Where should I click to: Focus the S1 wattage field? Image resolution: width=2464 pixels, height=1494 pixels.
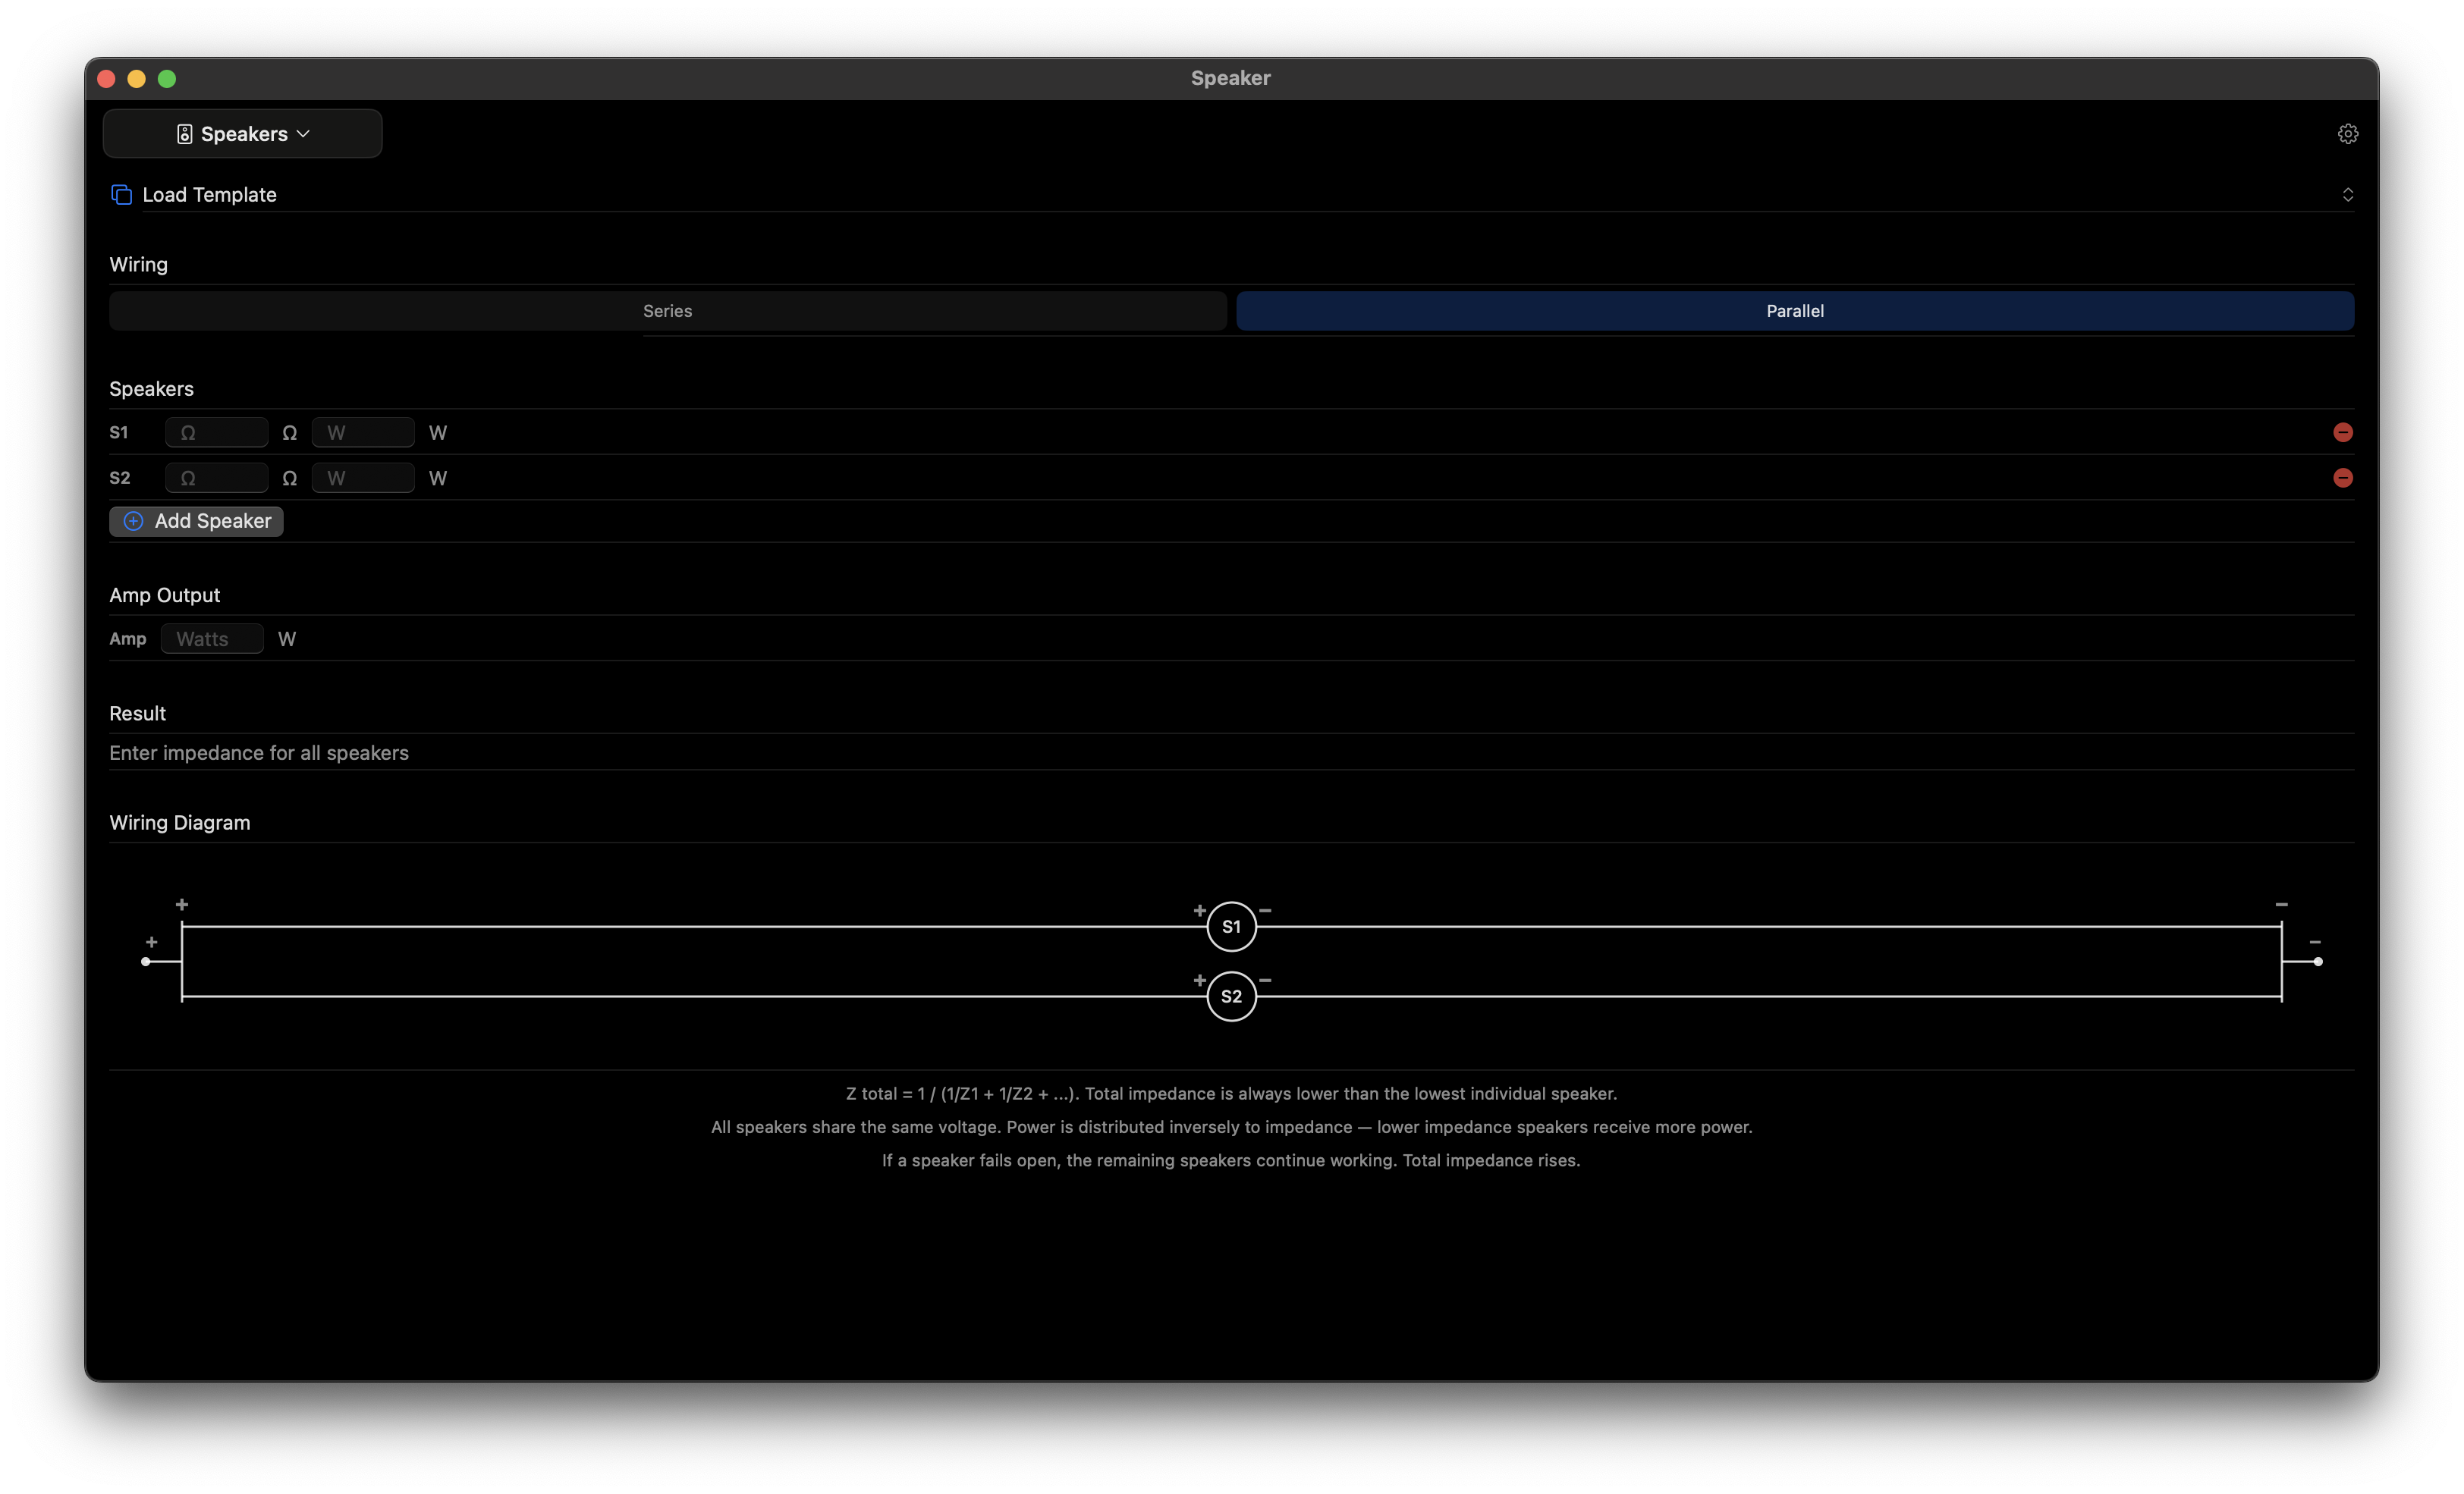click(363, 433)
